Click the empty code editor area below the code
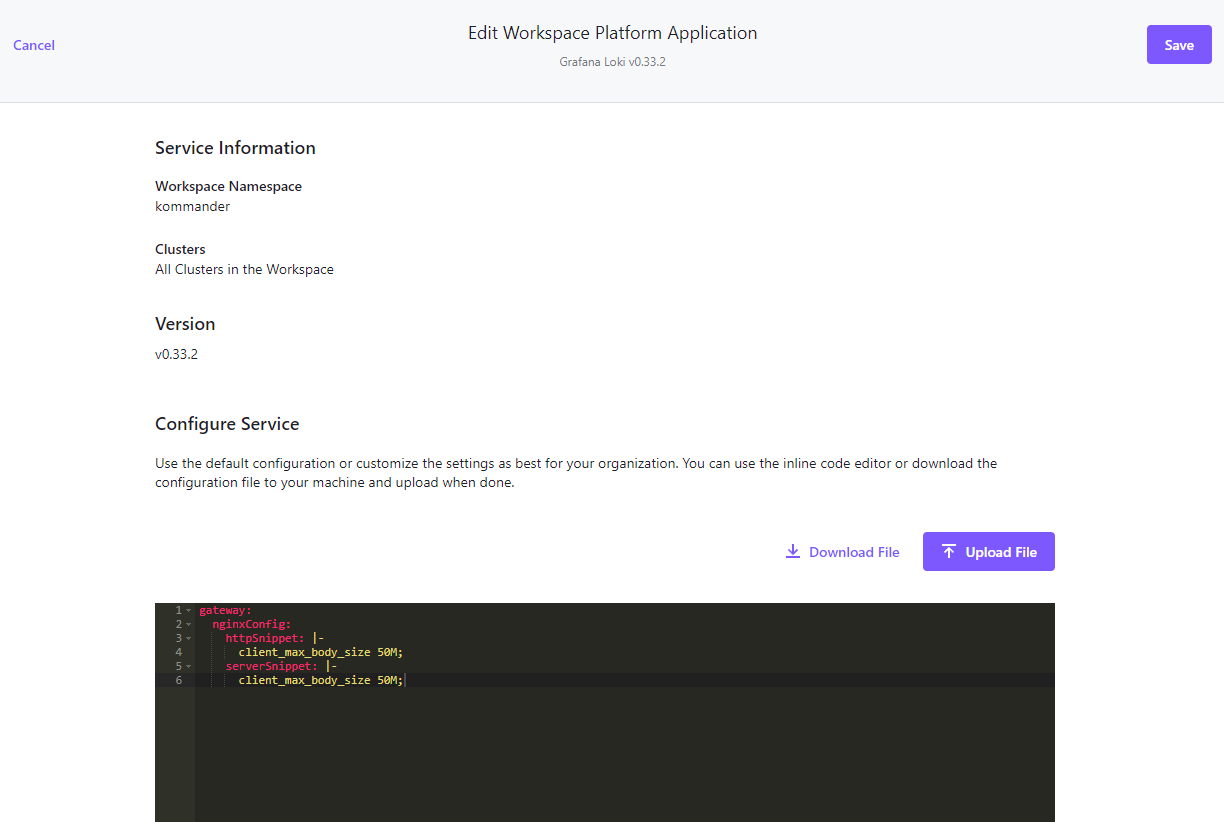Image resolution: width=1224 pixels, height=822 pixels. (x=624, y=755)
